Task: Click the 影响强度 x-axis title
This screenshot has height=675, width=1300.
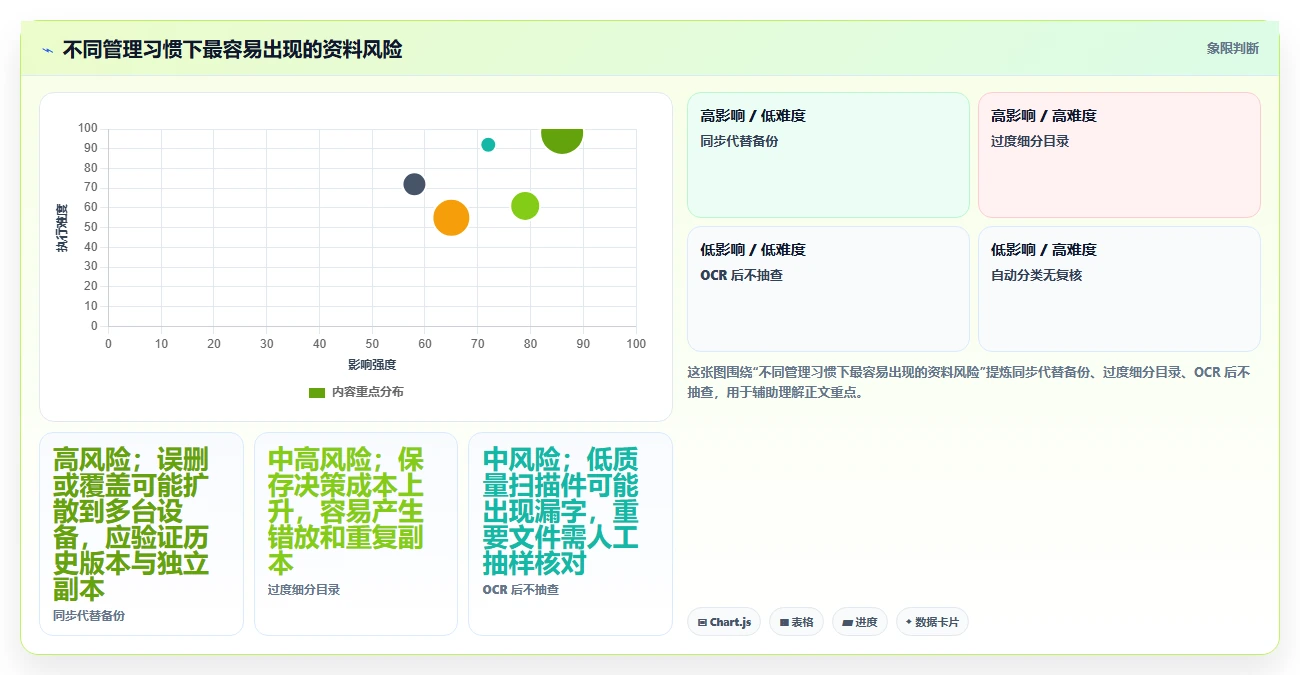Action: [372, 365]
